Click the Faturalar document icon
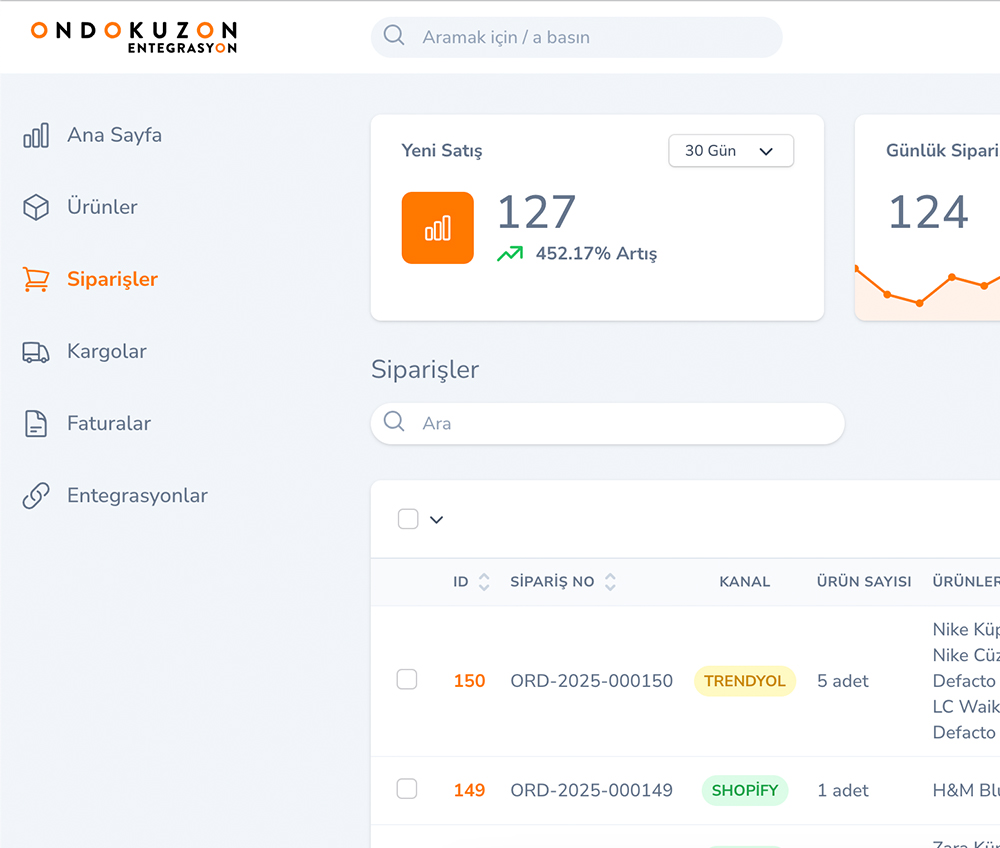Screen dimensions: 1000x848 pyautogui.click(x=36, y=424)
